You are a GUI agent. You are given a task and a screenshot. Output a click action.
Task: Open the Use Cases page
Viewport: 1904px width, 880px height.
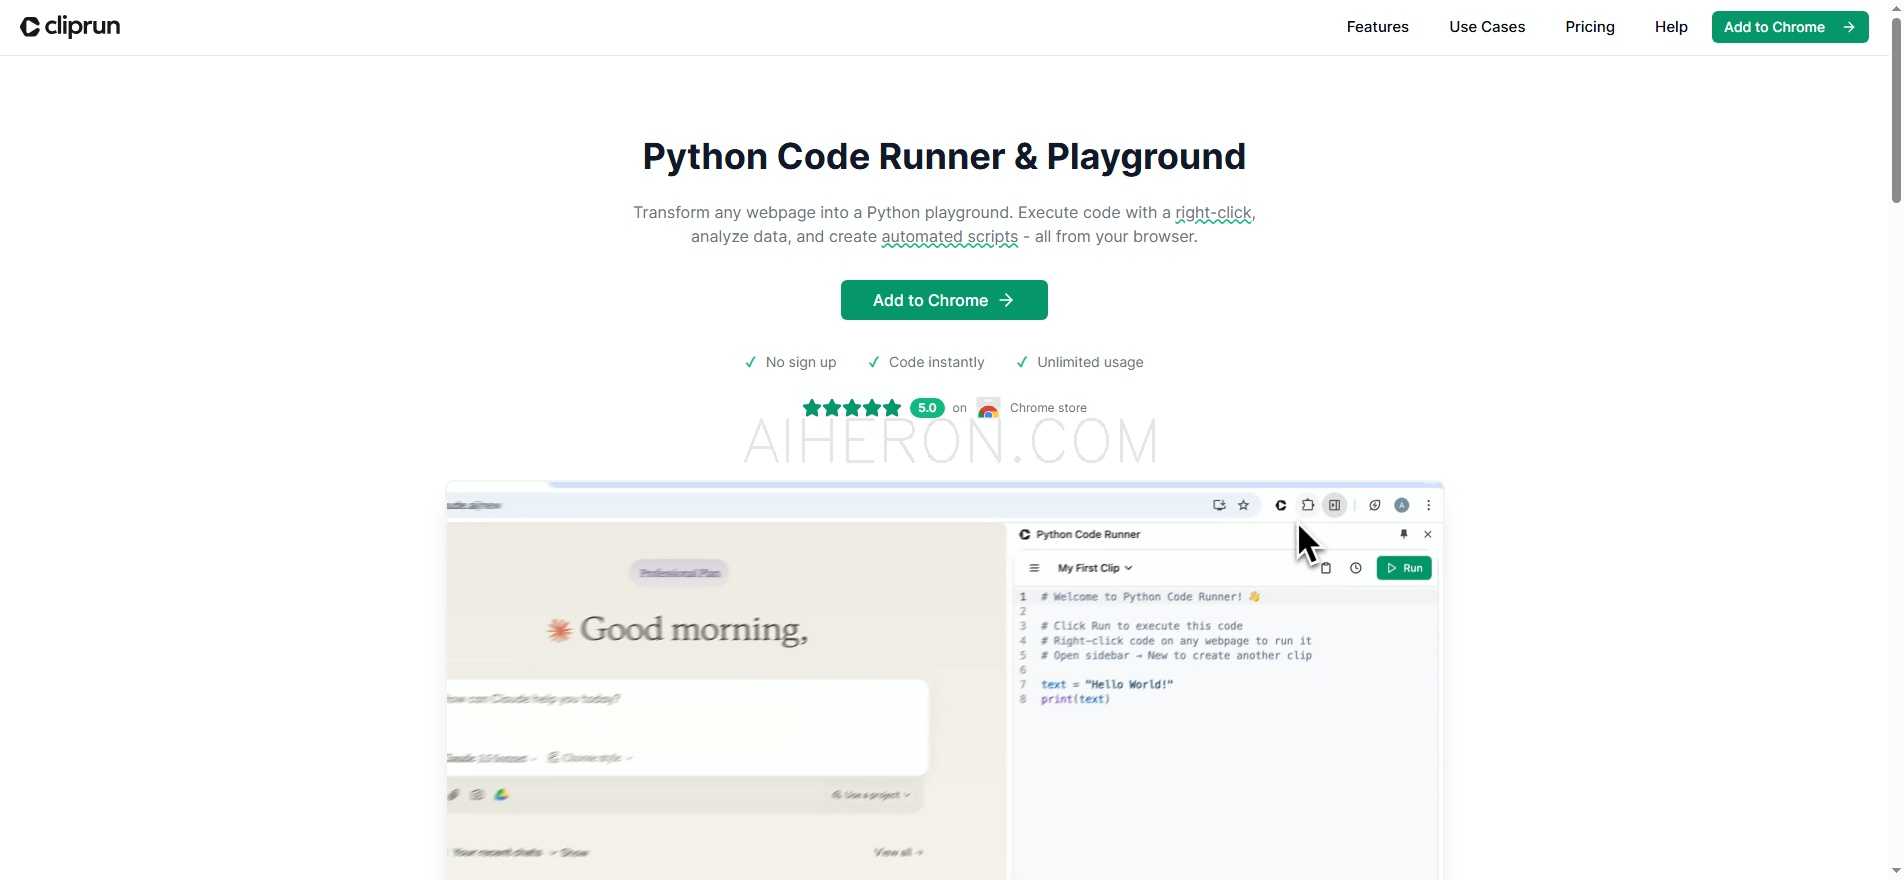[x=1487, y=27]
